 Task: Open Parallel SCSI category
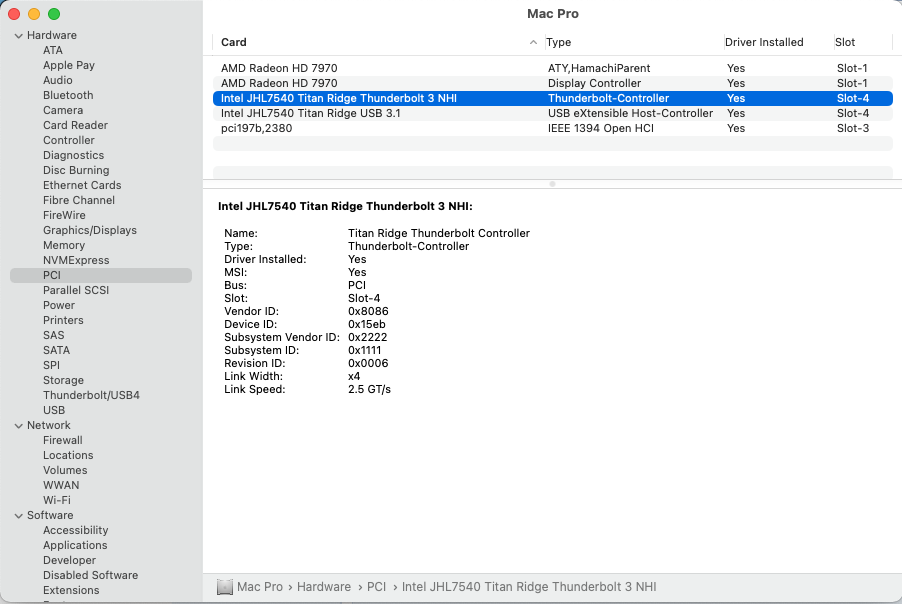76,290
